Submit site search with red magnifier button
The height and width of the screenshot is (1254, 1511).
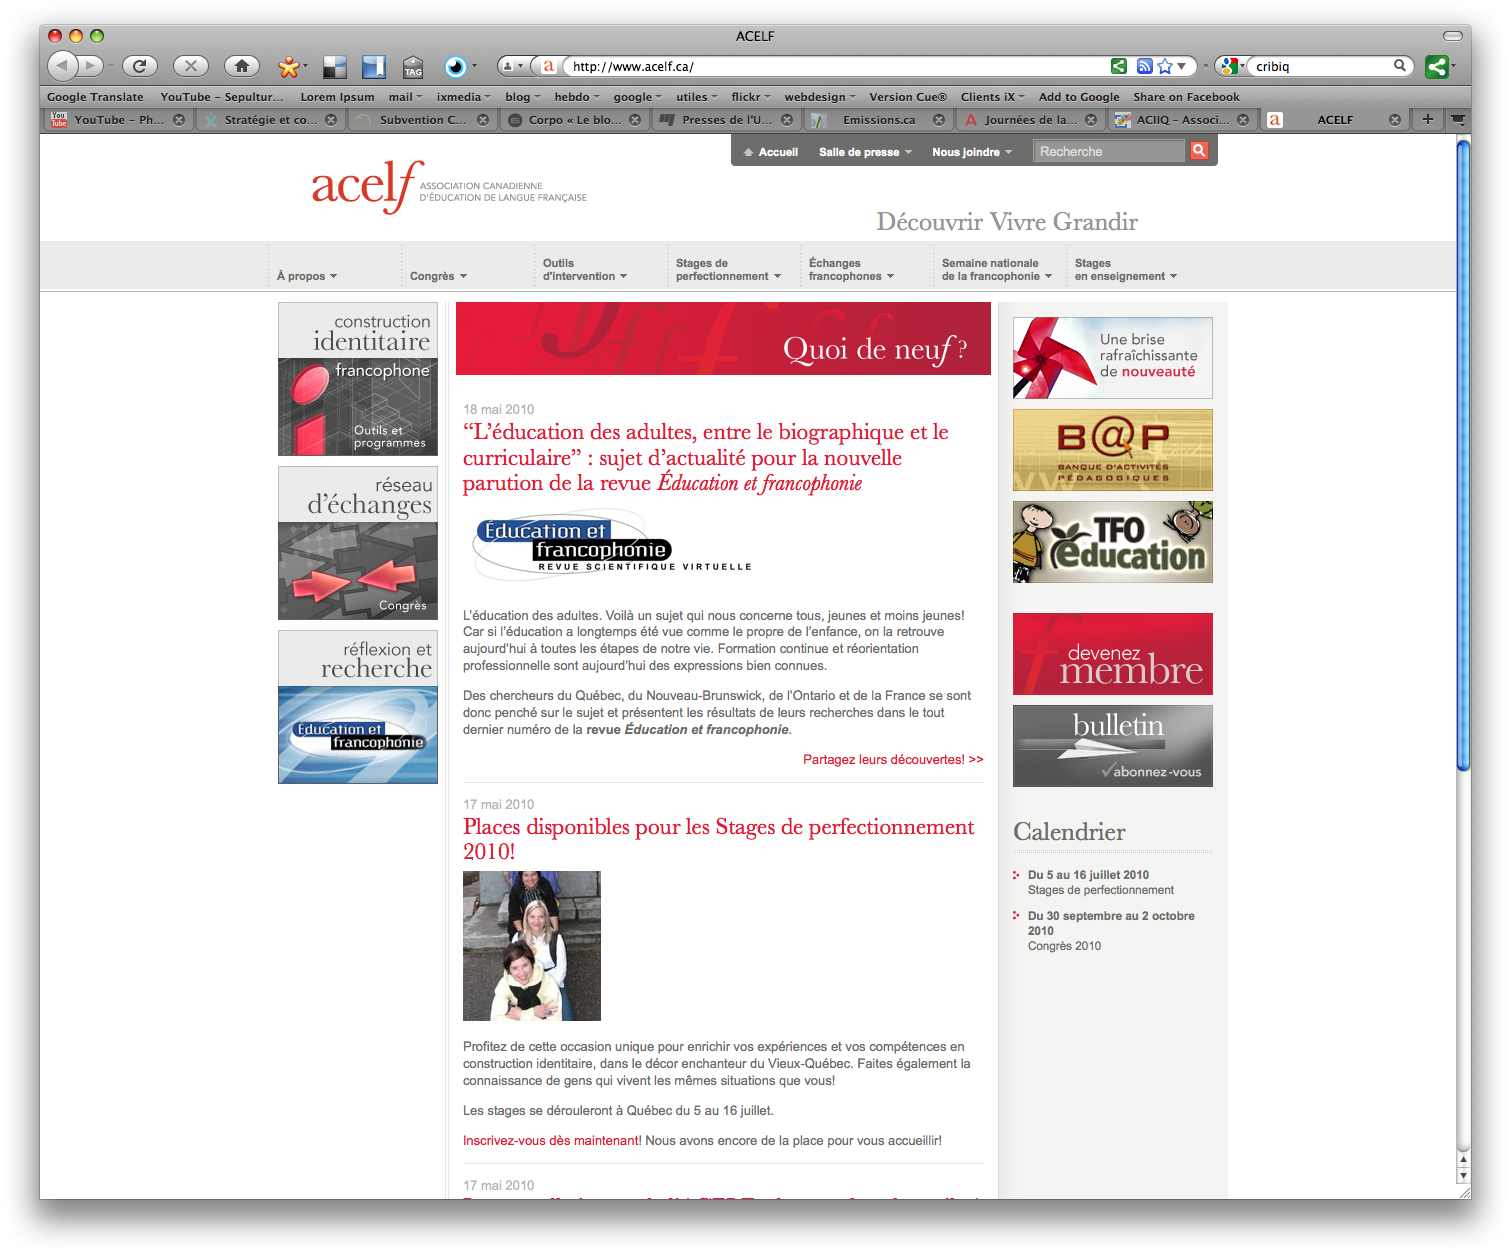[1199, 151]
